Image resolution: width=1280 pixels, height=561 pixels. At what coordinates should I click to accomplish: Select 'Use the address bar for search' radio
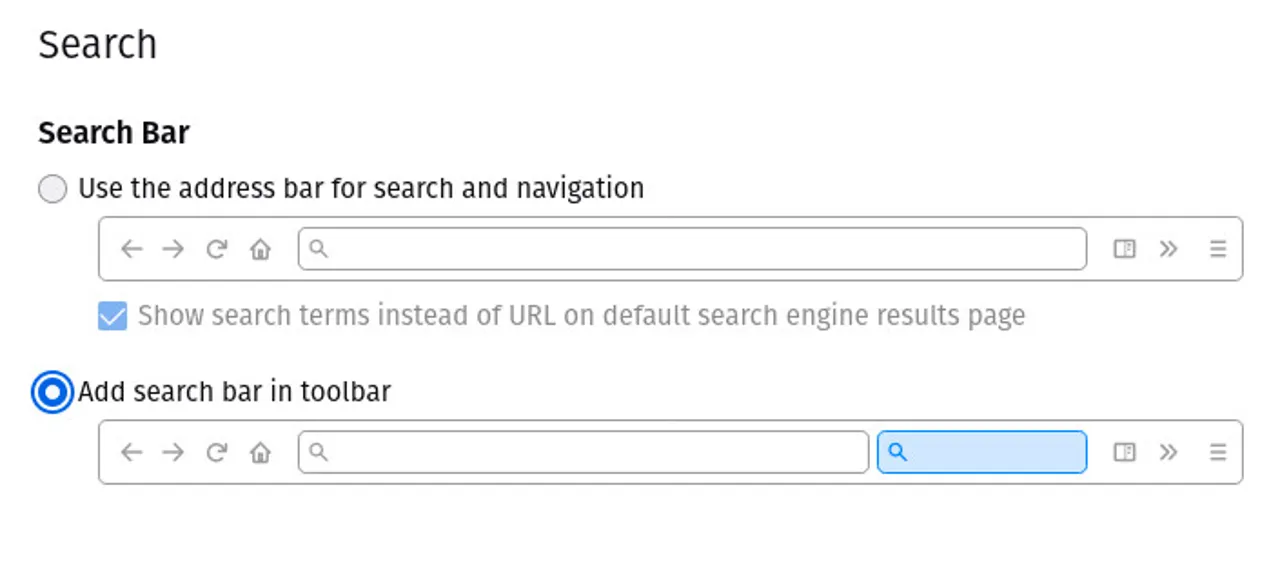point(52,189)
